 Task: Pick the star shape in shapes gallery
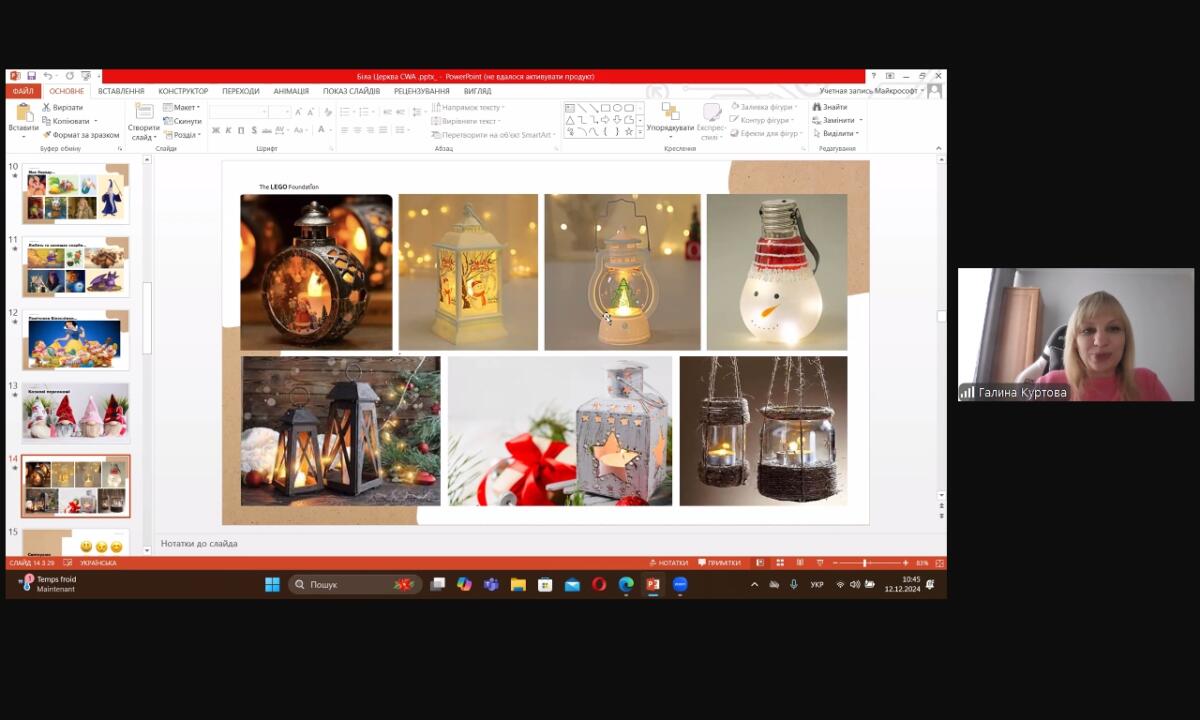[629, 131]
